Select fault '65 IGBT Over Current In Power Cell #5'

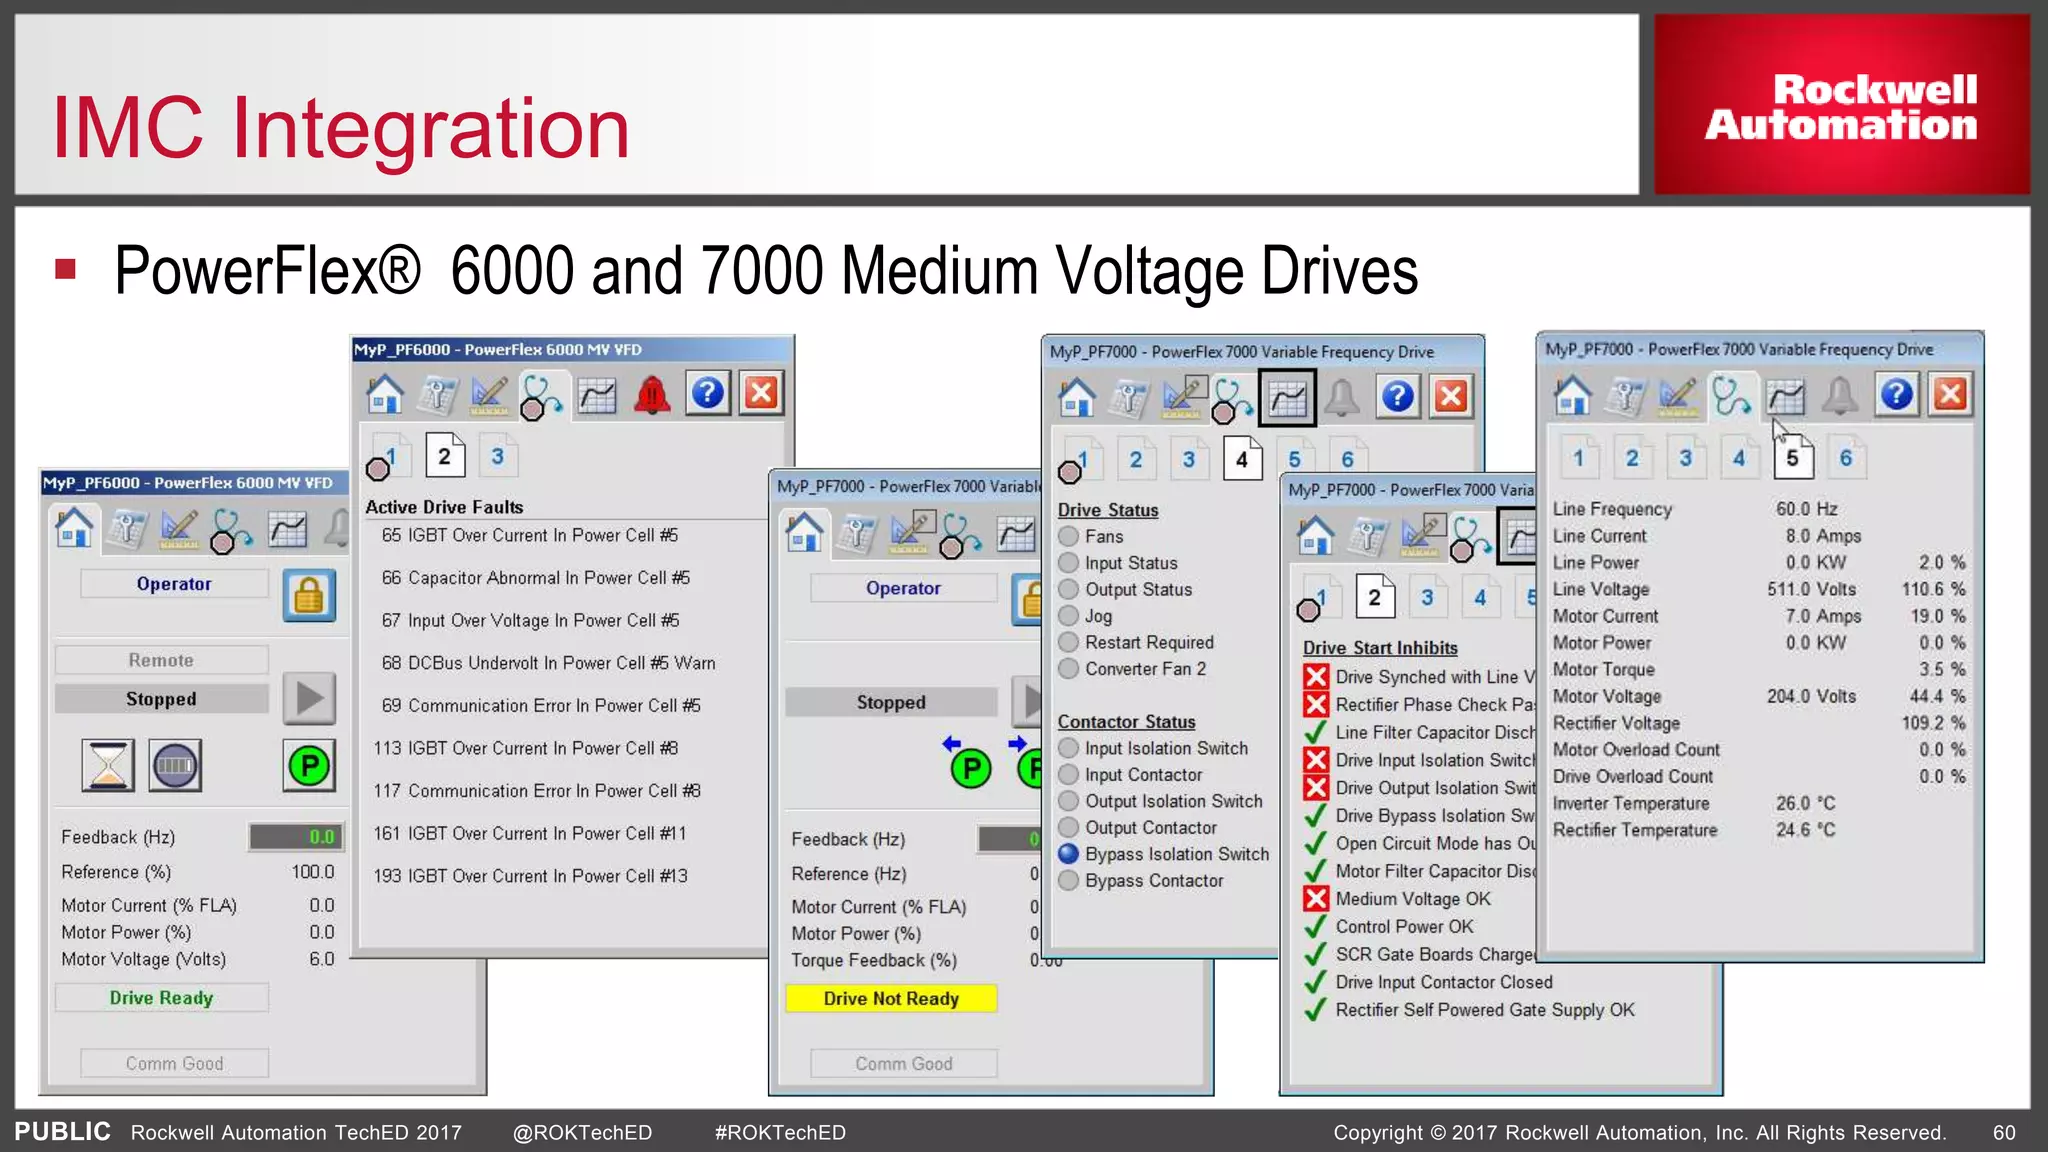(530, 535)
